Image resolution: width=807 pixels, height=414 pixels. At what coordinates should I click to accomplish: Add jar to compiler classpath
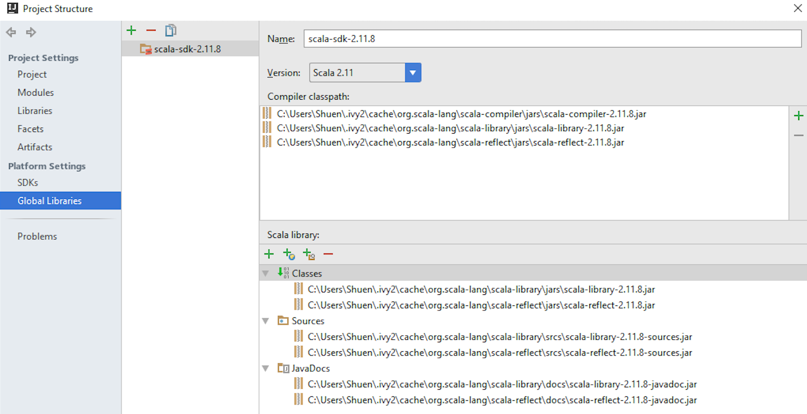pyautogui.click(x=798, y=116)
